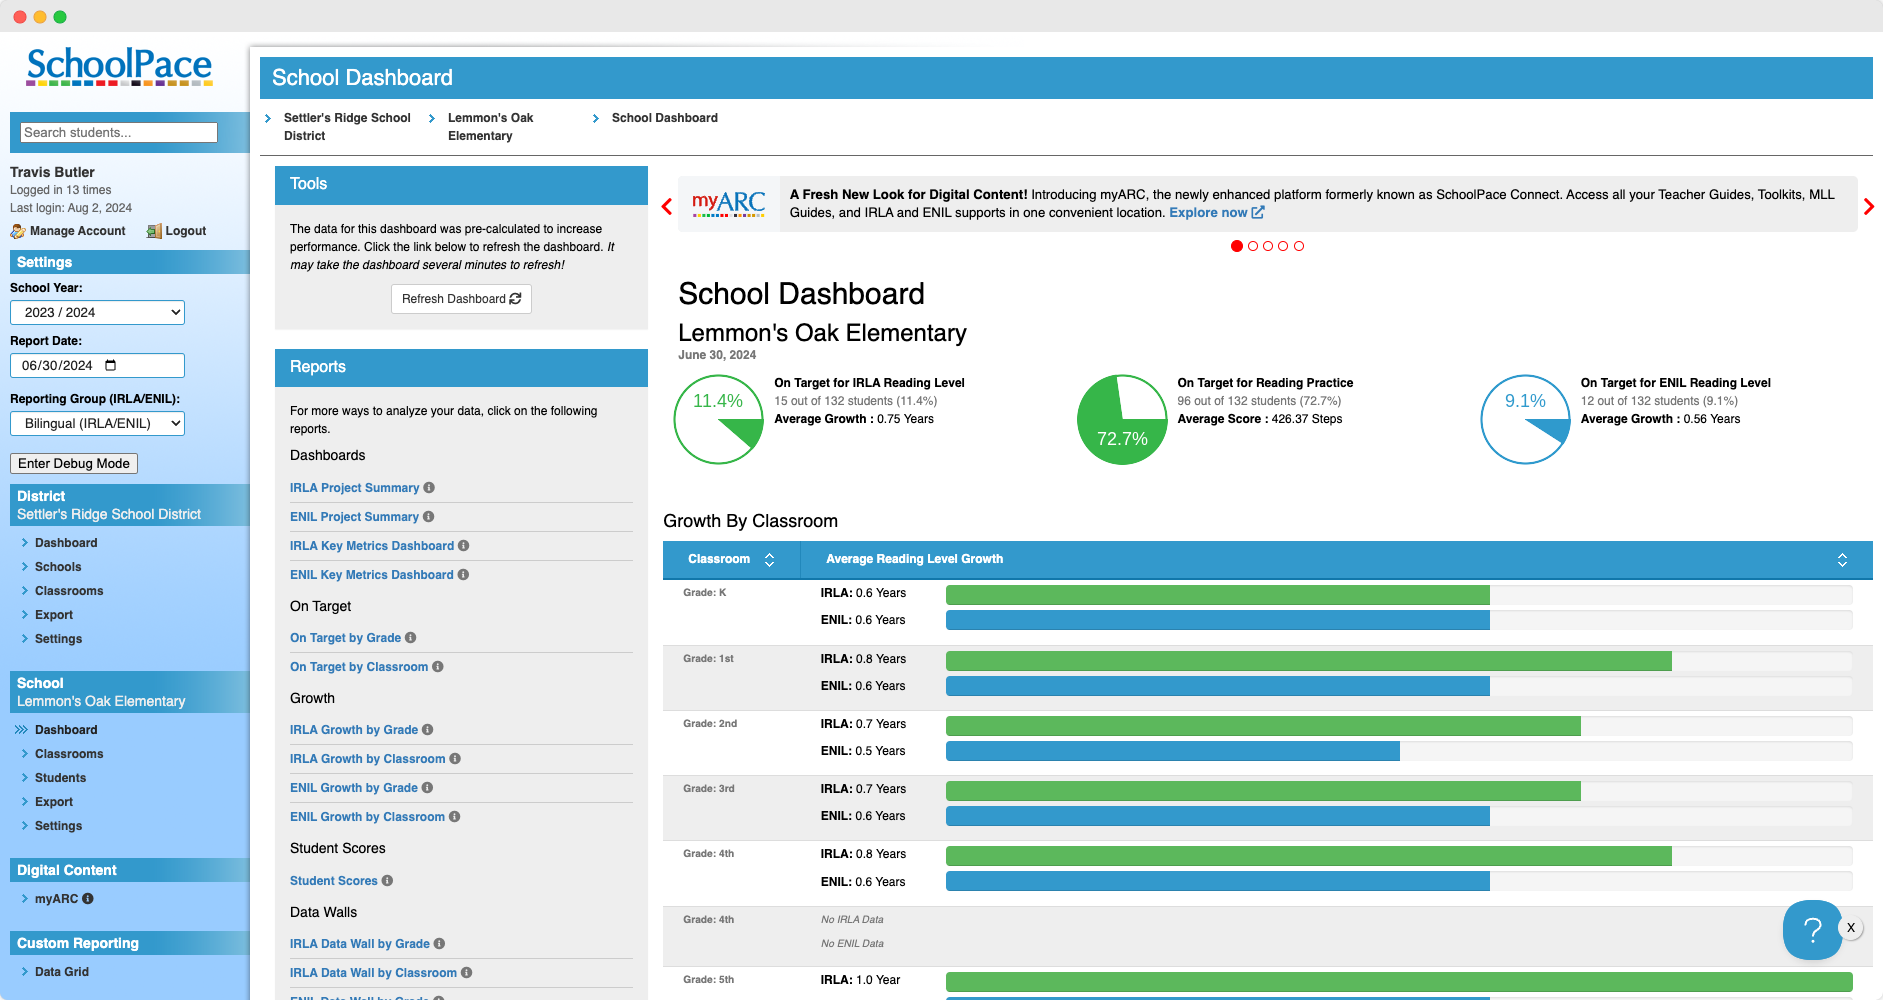Click info icon next to IRLA Project Summary
Viewport: 1883px width, 1000px height.
click(429, 488)
